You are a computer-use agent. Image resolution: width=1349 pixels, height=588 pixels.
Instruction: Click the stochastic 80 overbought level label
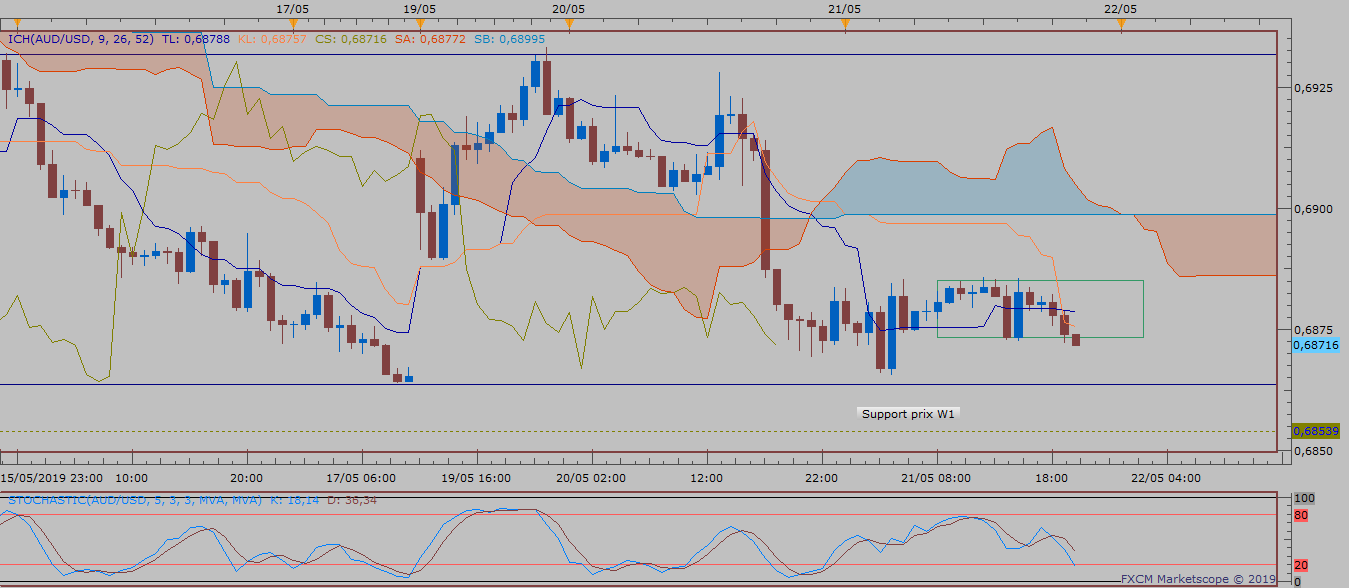point(1298,516)
